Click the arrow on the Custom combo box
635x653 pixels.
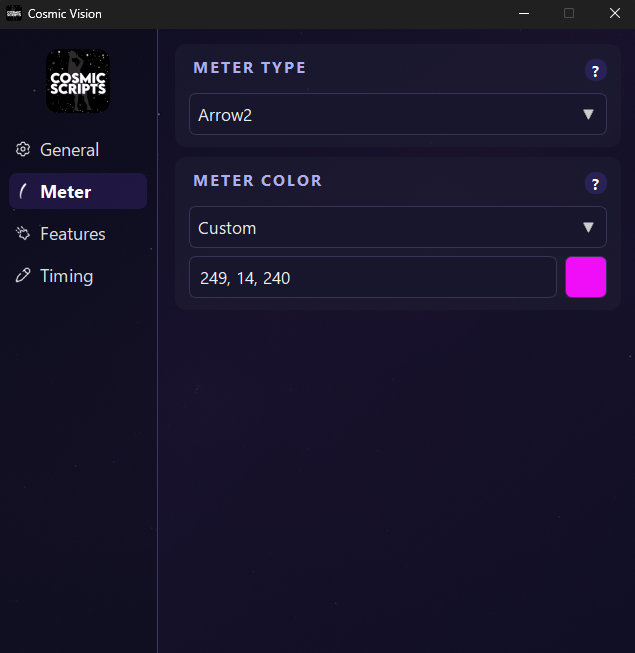588,228
